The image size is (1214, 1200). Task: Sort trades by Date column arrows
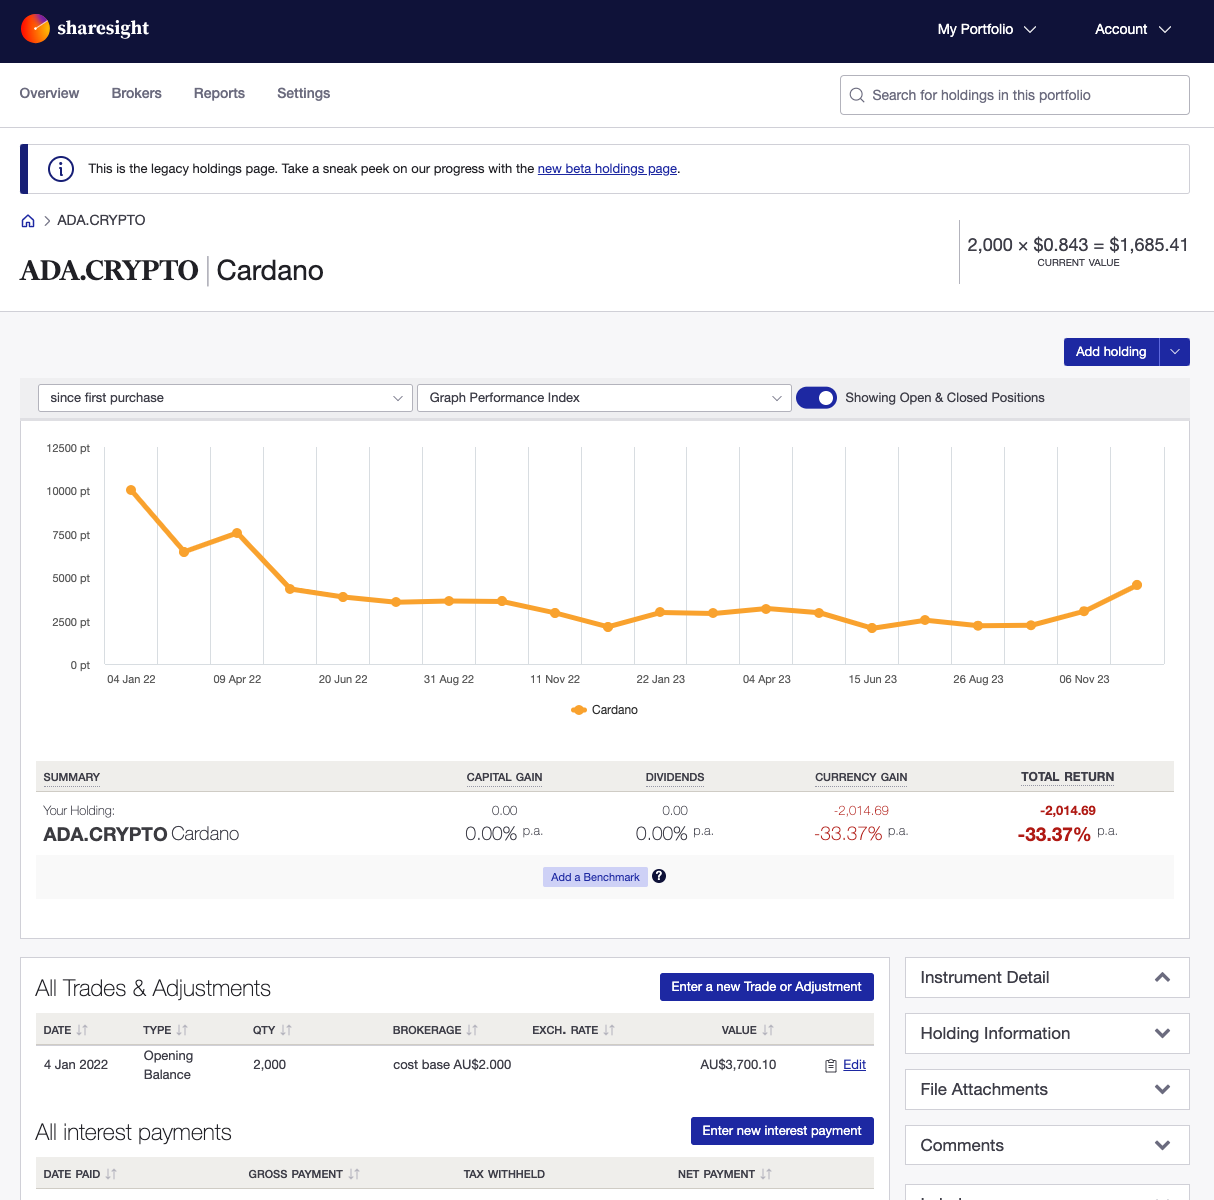point(82,1030)
